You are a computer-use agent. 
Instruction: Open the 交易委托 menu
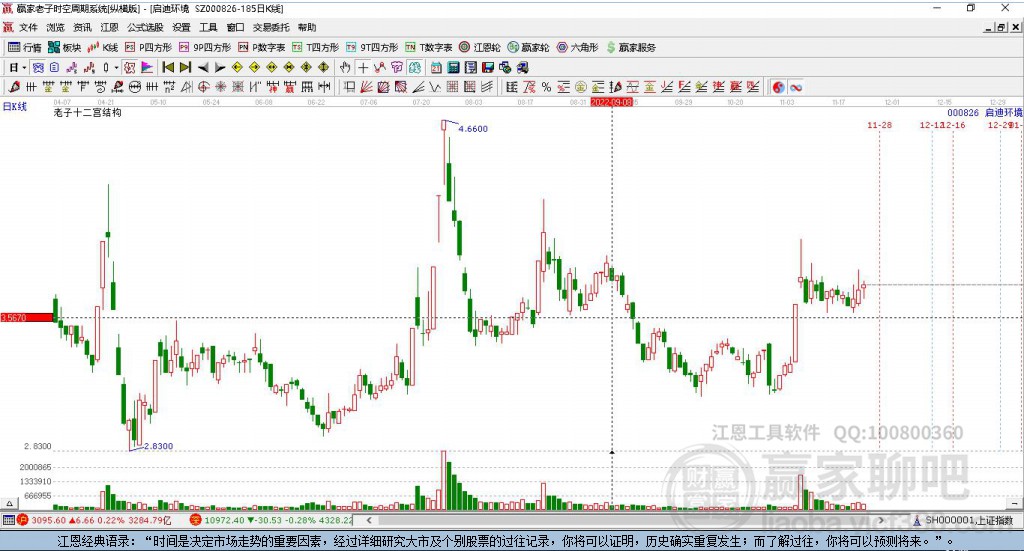pos(271,27)
